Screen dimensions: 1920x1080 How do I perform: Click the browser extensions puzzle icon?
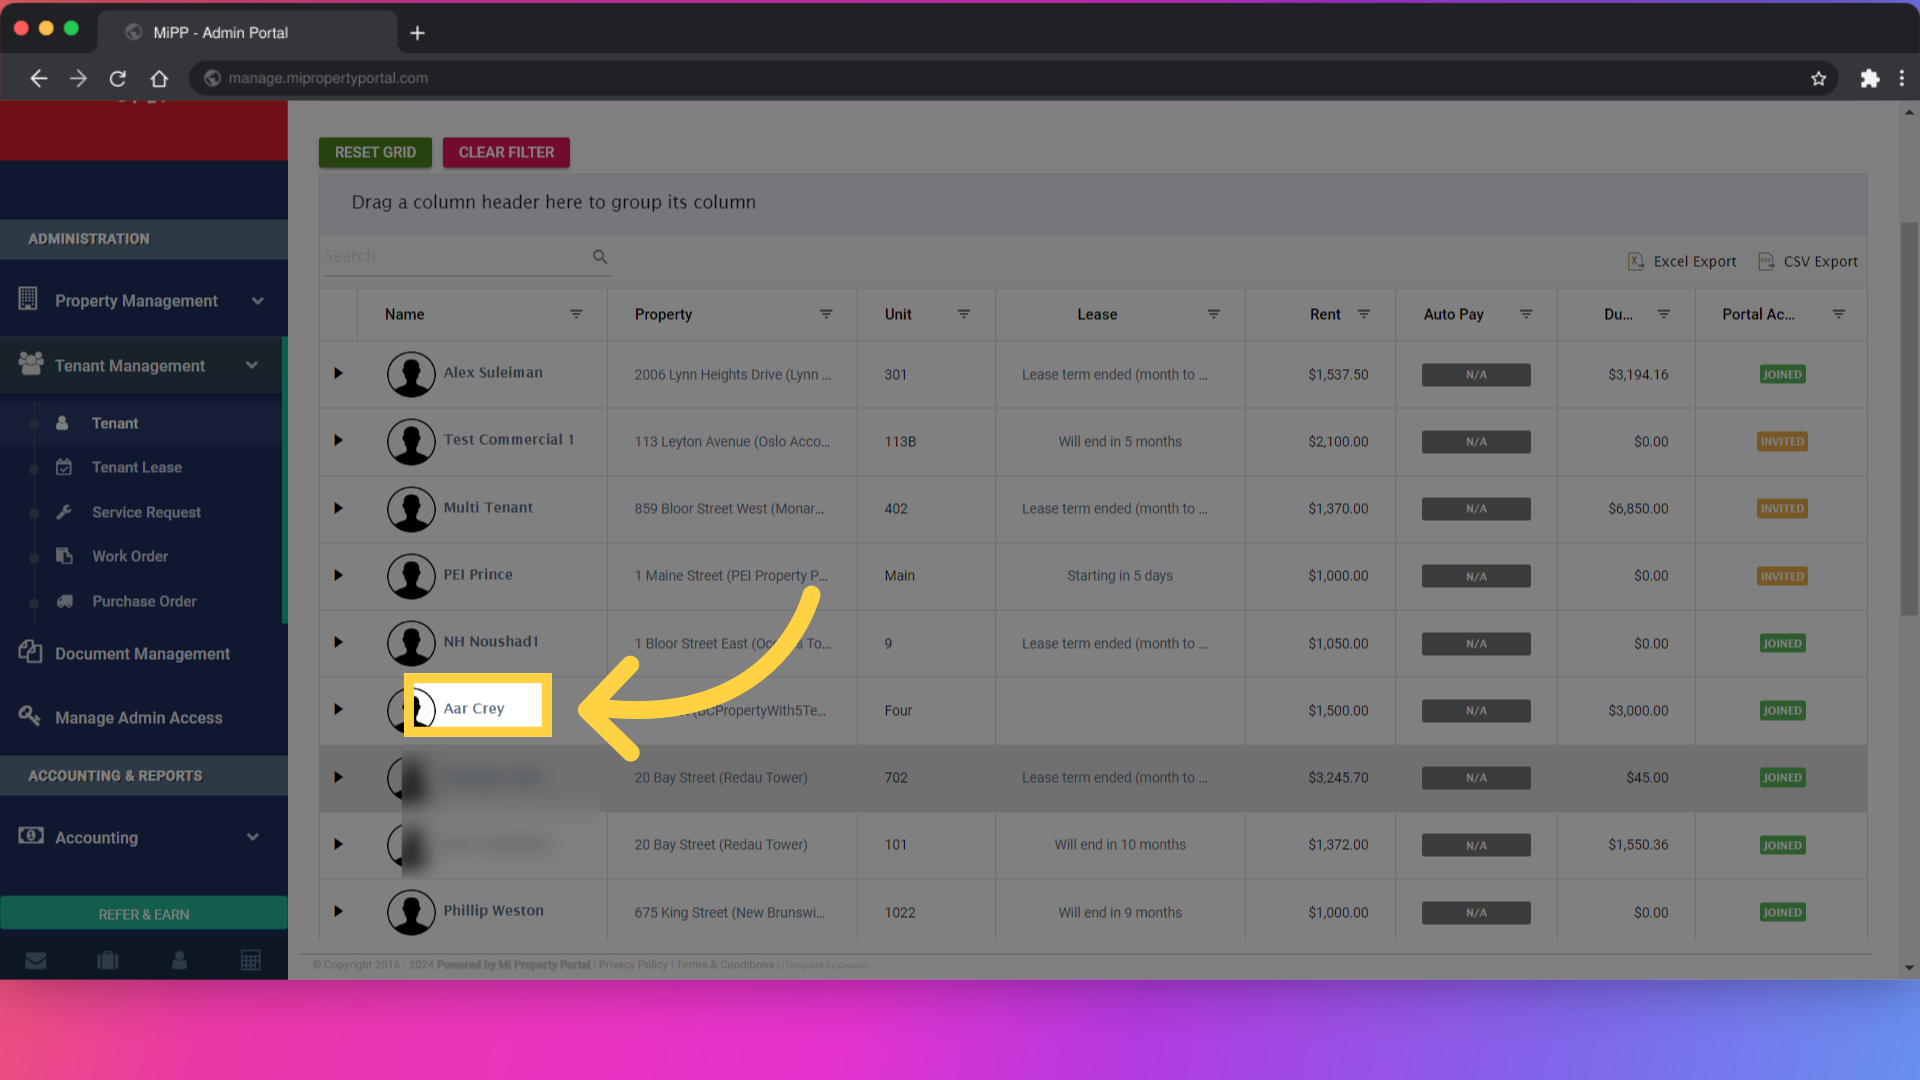tap(1869, 78)
